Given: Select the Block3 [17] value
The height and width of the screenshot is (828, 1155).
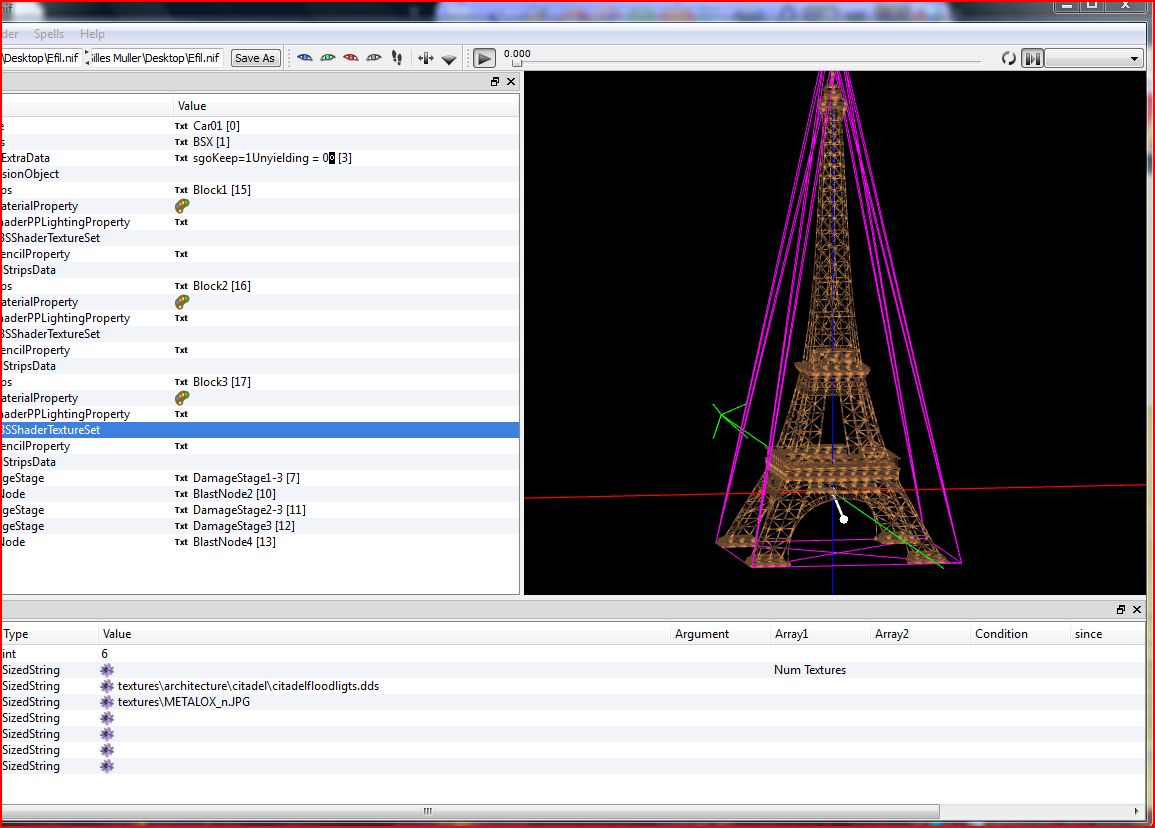Looking at the screenshot, I should coord(222,382).
